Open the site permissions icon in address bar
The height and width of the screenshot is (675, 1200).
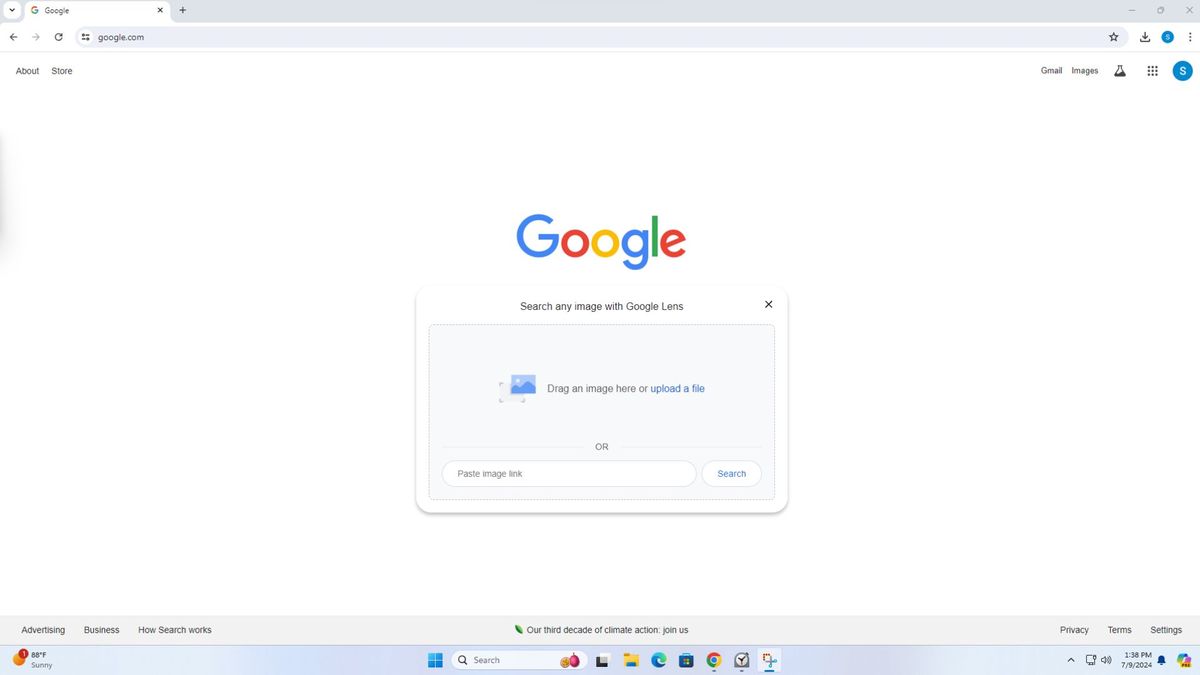click(x=85, y=37)
